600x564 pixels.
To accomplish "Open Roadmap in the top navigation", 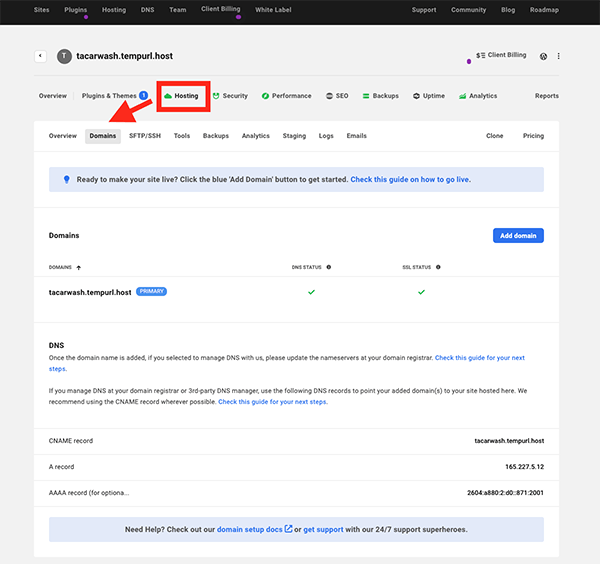I will [x=544, y=10].
